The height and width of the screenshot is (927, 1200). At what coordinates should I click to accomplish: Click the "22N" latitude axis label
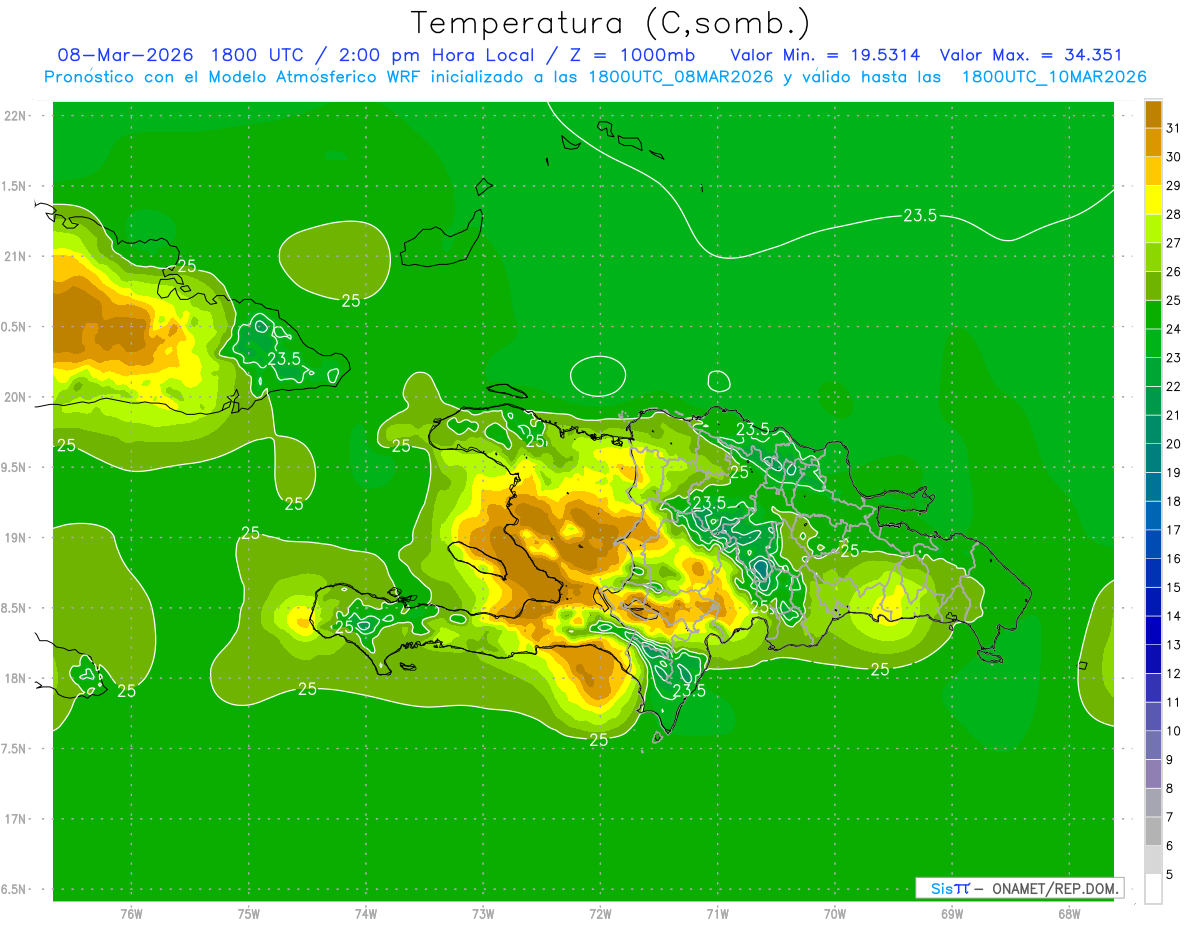16,116
